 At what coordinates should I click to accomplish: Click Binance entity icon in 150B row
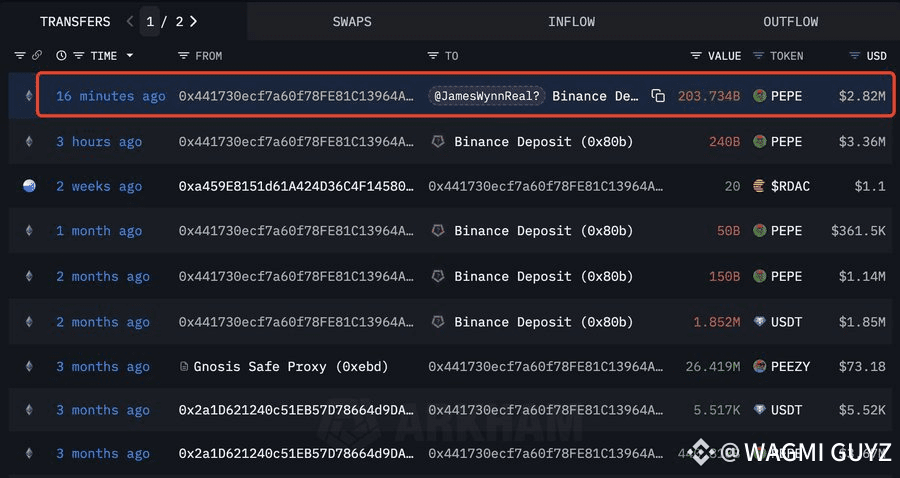438,276
